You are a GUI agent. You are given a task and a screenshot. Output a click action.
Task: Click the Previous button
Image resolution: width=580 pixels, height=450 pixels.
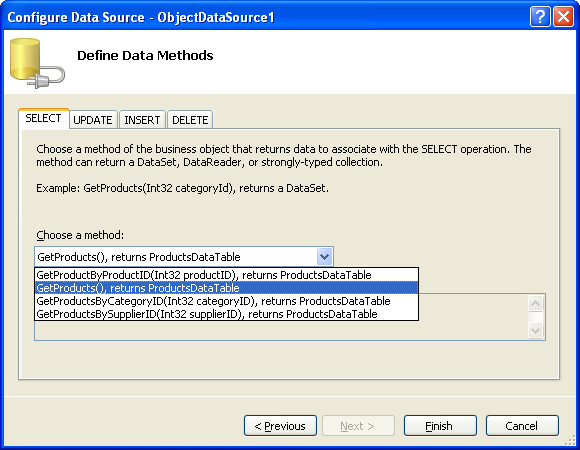(x=280, y=426)
